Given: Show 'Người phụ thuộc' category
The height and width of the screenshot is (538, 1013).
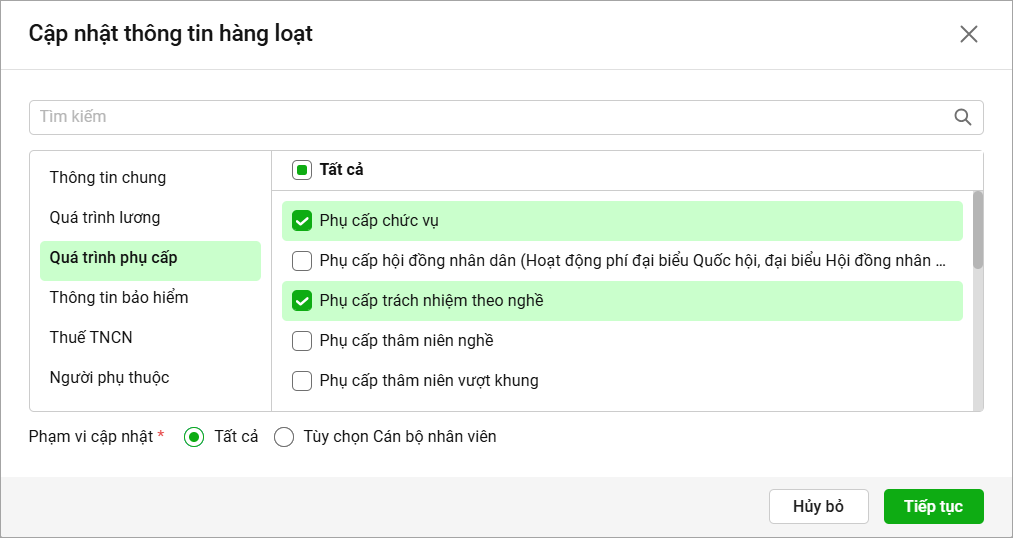Looking at the screenshot, I should 109,378.
